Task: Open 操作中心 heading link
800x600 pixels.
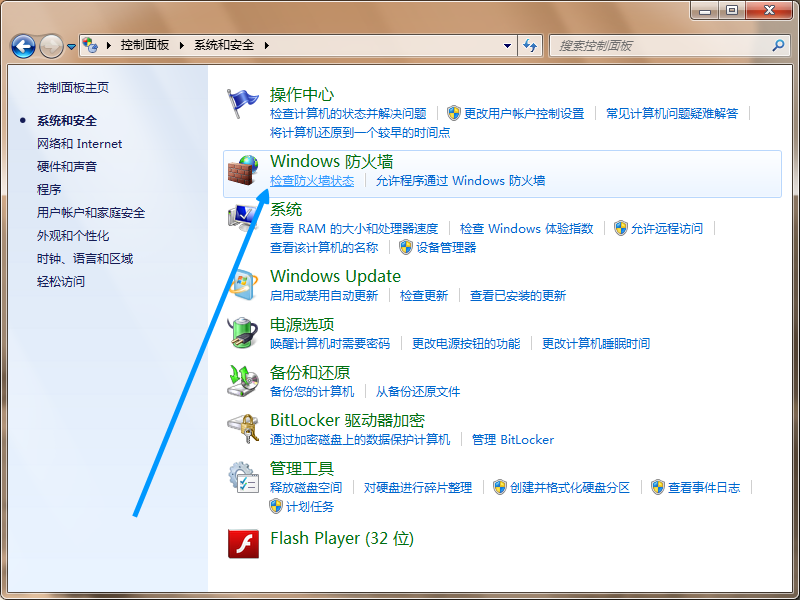Action: coord(302,95)
